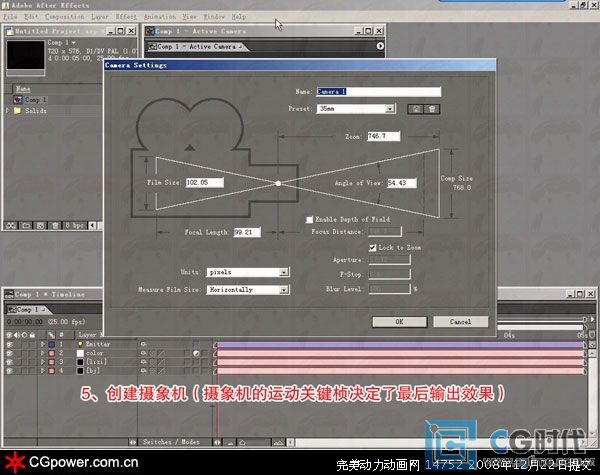The image size is (600, 475).
Task: Open the View menu
Action: pyautogui.click(x=189, y=17)
